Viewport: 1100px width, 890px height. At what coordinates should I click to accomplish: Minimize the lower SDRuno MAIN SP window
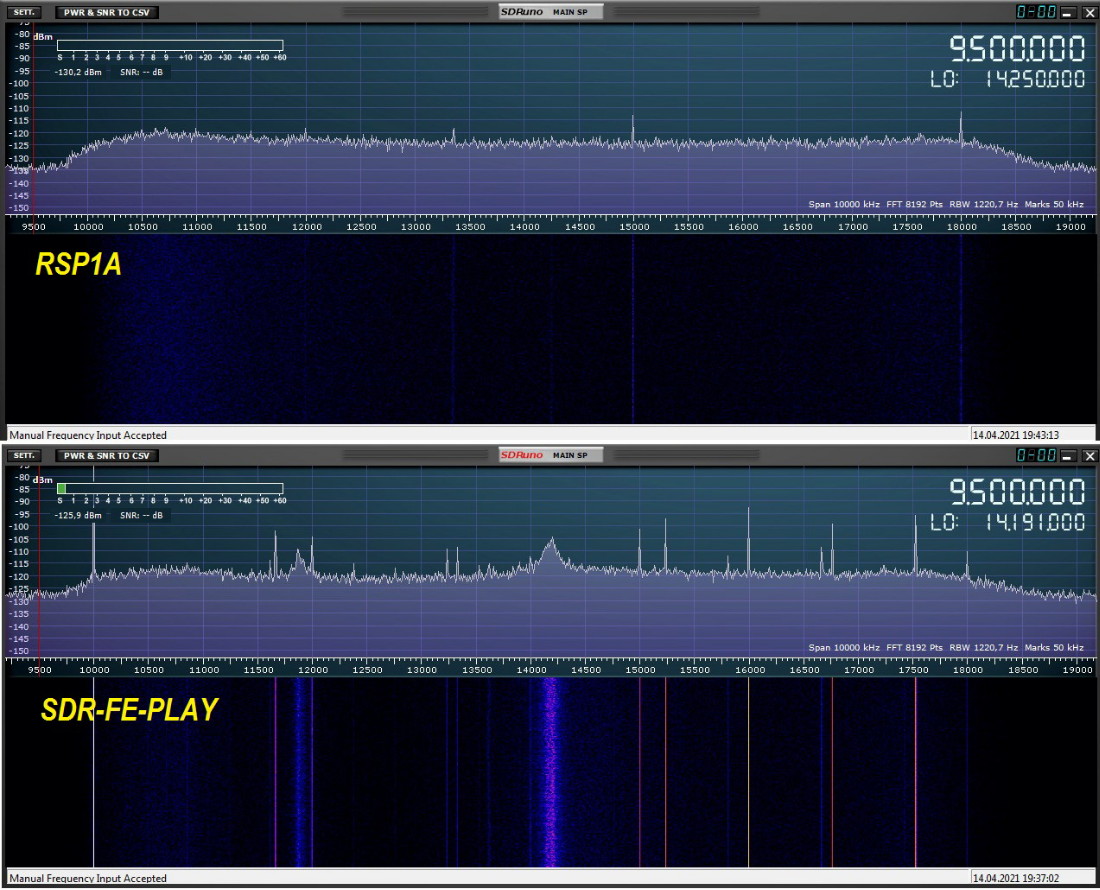coord(1068,456)
